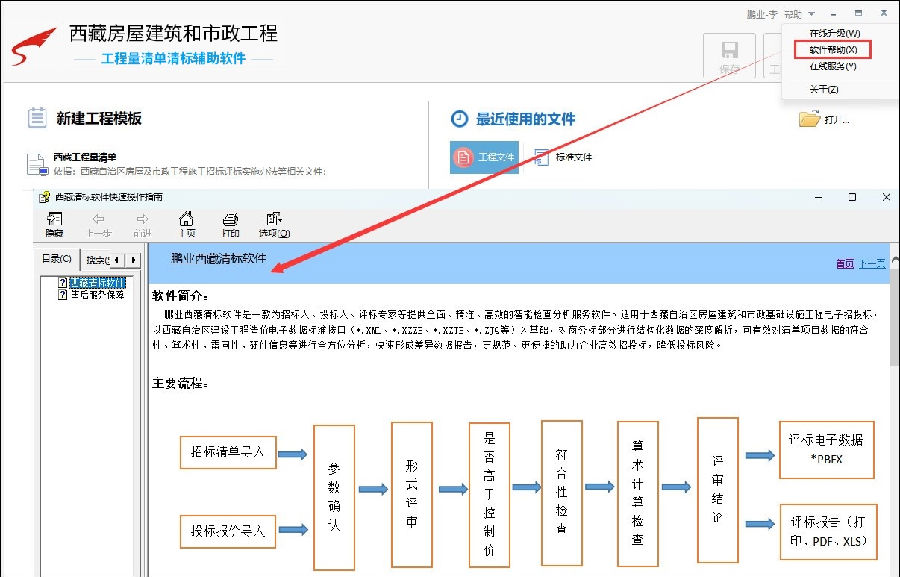Click the Back arrow in the help toolbar
The image size is (900, 577).
[100, 222]
